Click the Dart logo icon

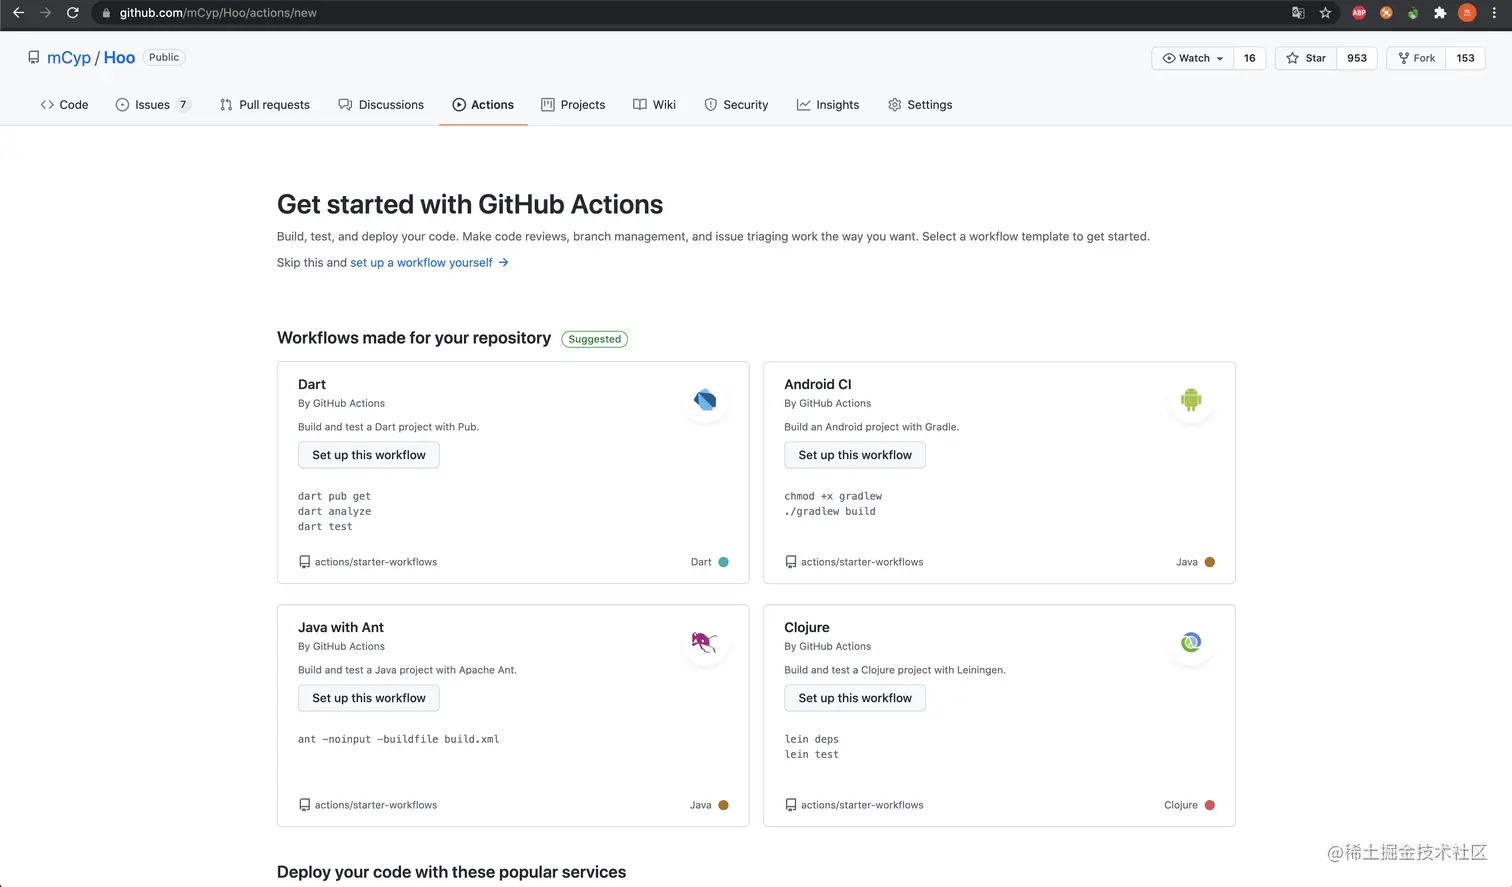click(x=705, y=400)
